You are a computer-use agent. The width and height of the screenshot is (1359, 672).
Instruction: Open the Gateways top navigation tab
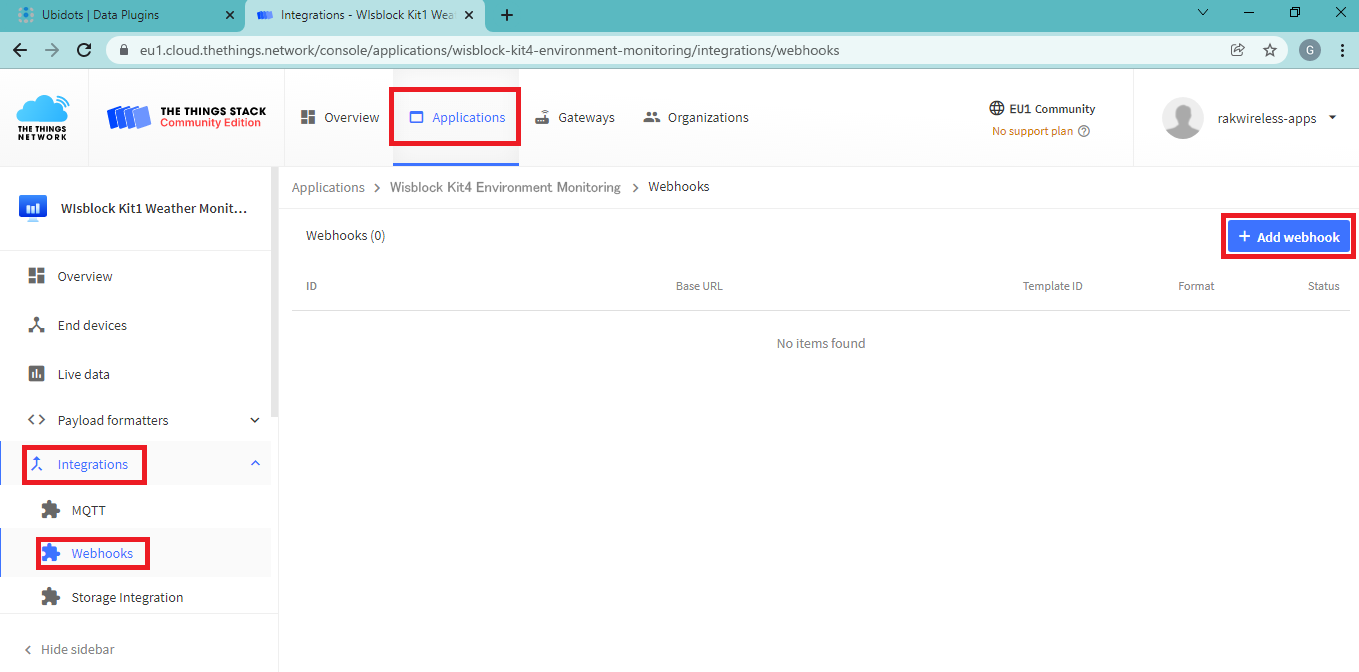tap(575, 117)
